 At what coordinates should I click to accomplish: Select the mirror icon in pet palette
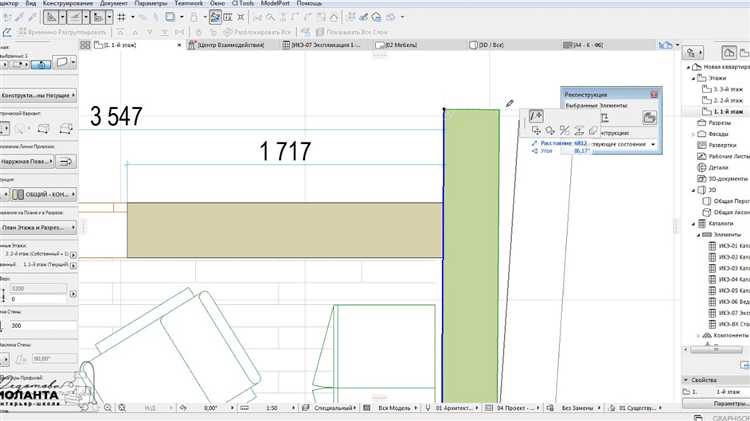tap(565, 131)
